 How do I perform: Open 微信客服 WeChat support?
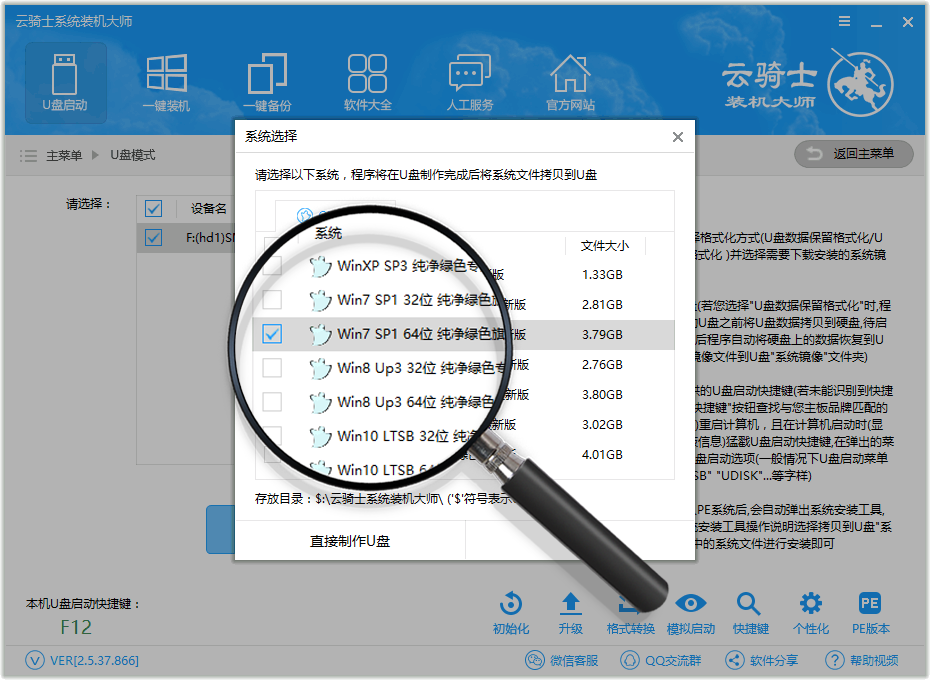coord(562,660)
